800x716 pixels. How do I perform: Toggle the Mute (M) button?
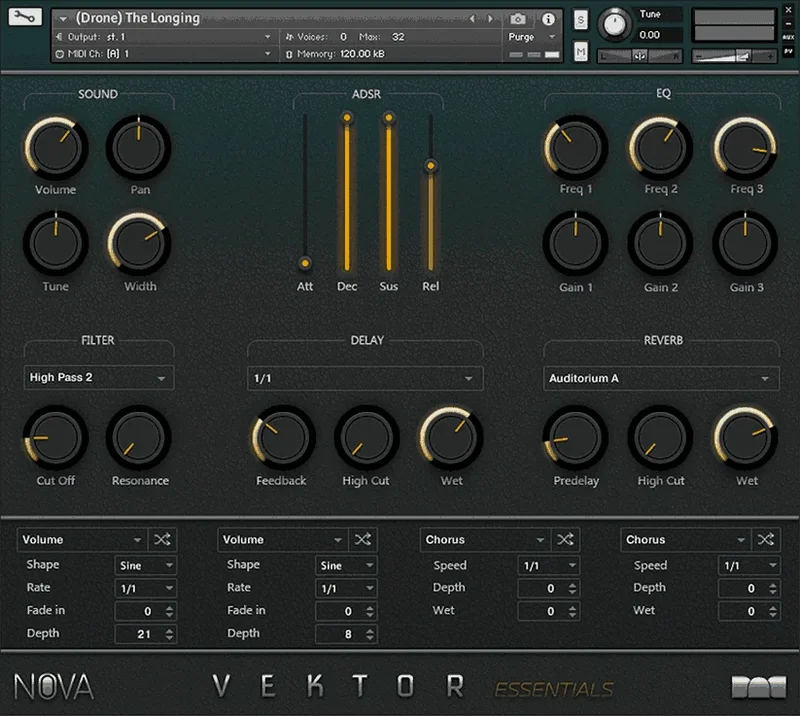coord(581,52)
